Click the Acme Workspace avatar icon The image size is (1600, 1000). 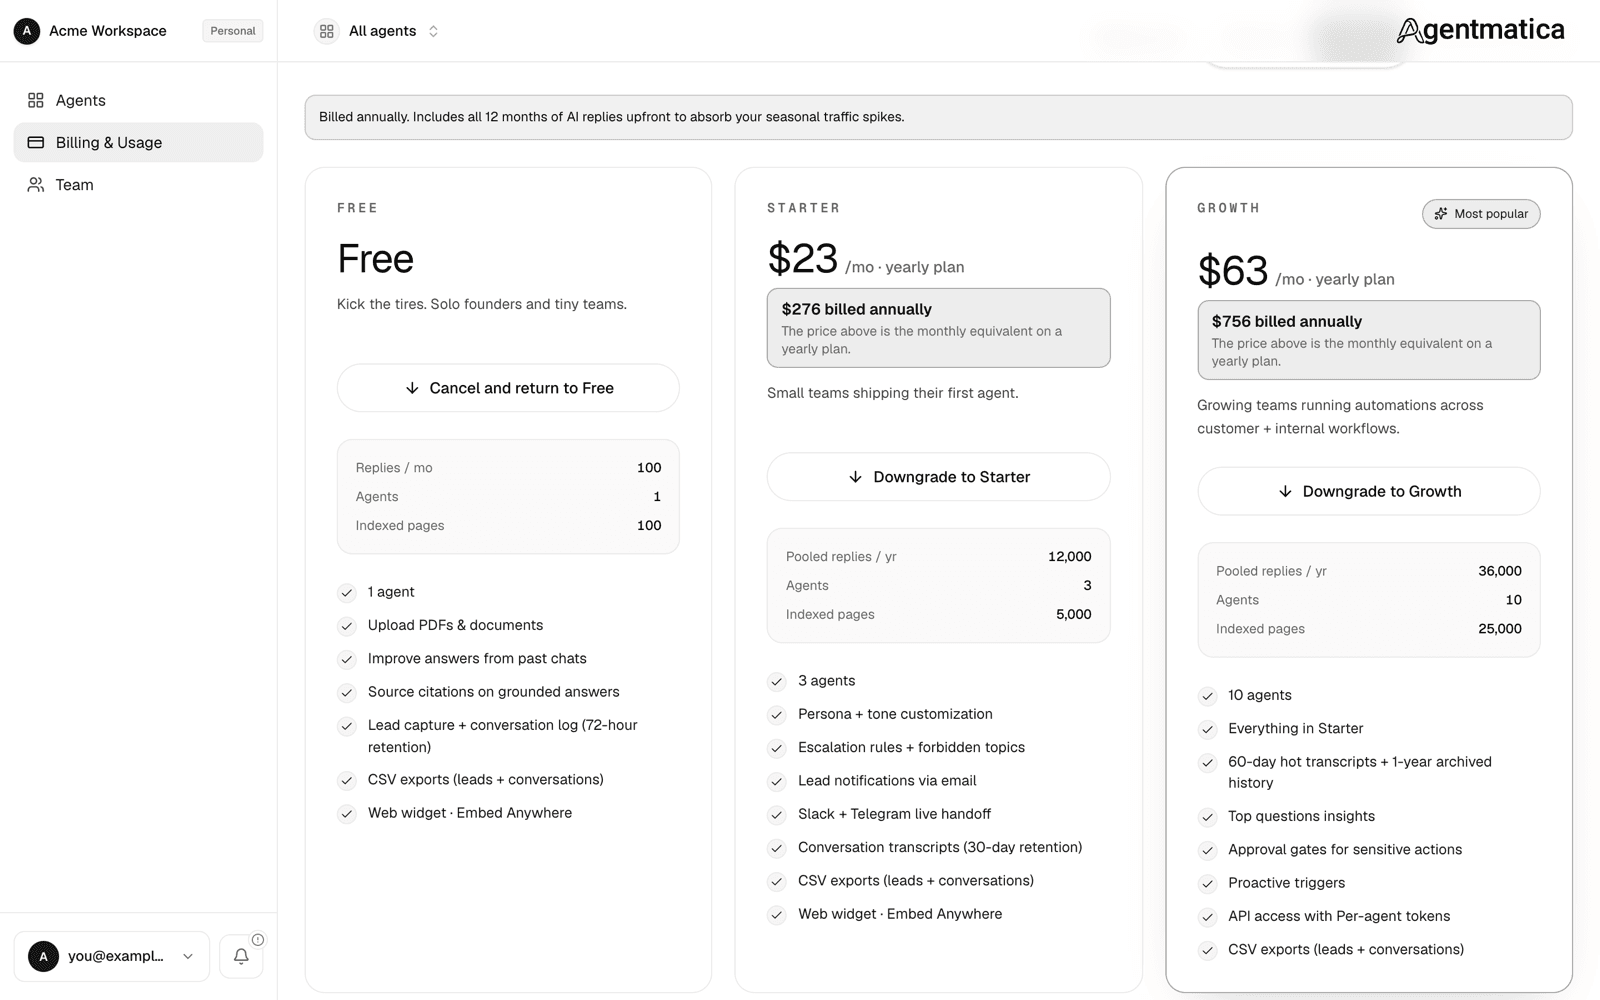[x=27, y=31]
